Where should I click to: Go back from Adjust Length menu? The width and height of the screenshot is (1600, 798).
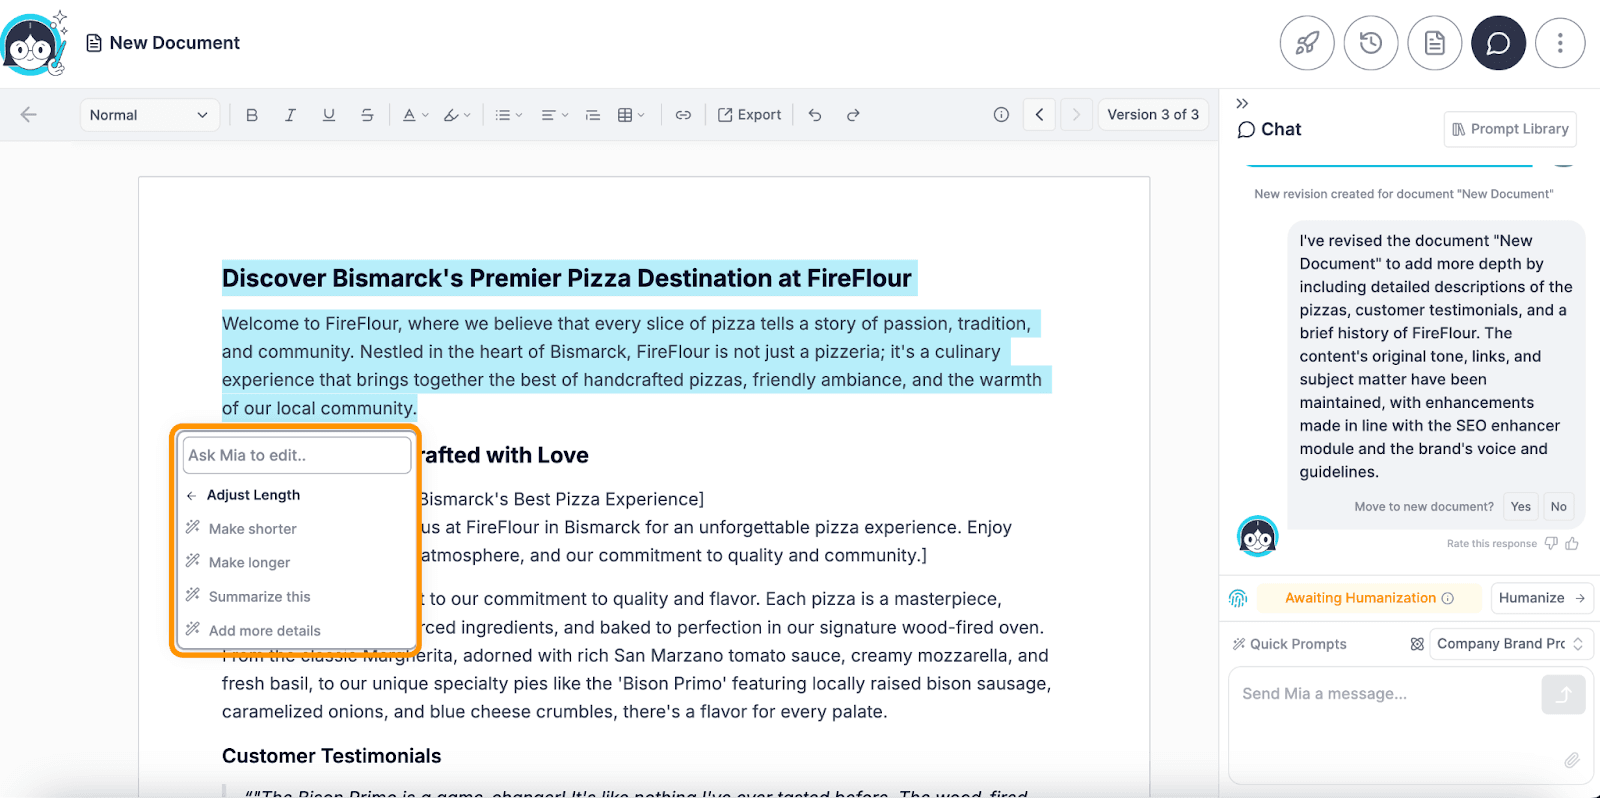tap(191, 495)
